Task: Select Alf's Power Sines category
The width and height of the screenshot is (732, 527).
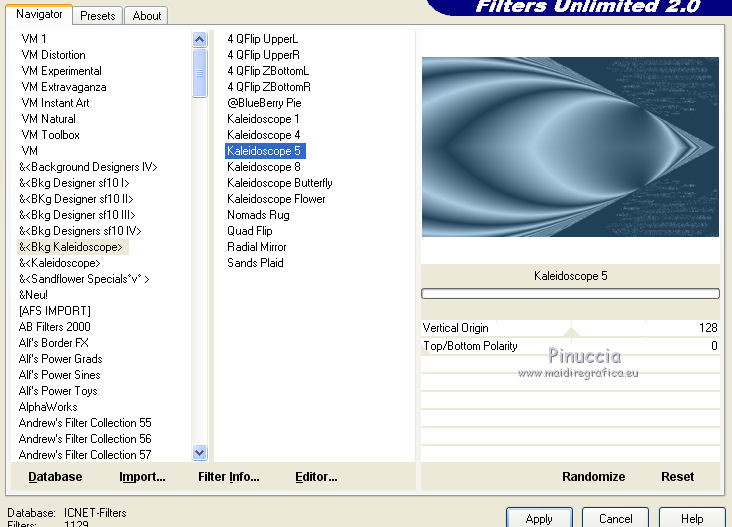Action: [x=60, y=375]
